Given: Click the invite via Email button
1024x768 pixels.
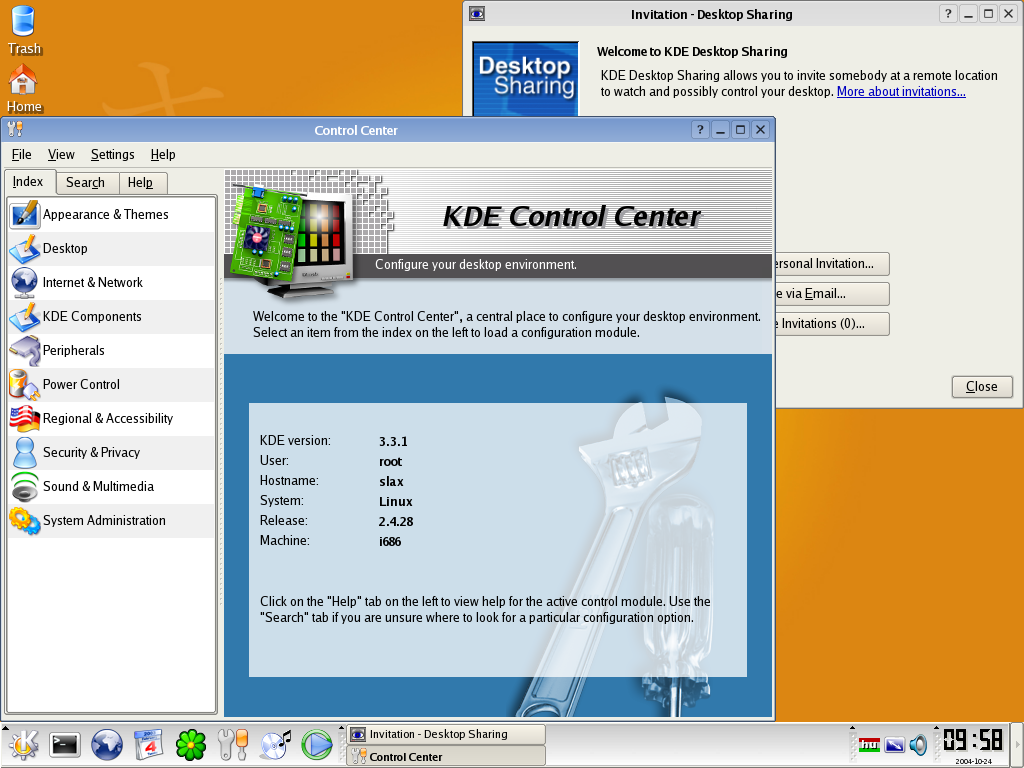Looking at the screenshot, I should pyautogui.click(x=832, y=294).
